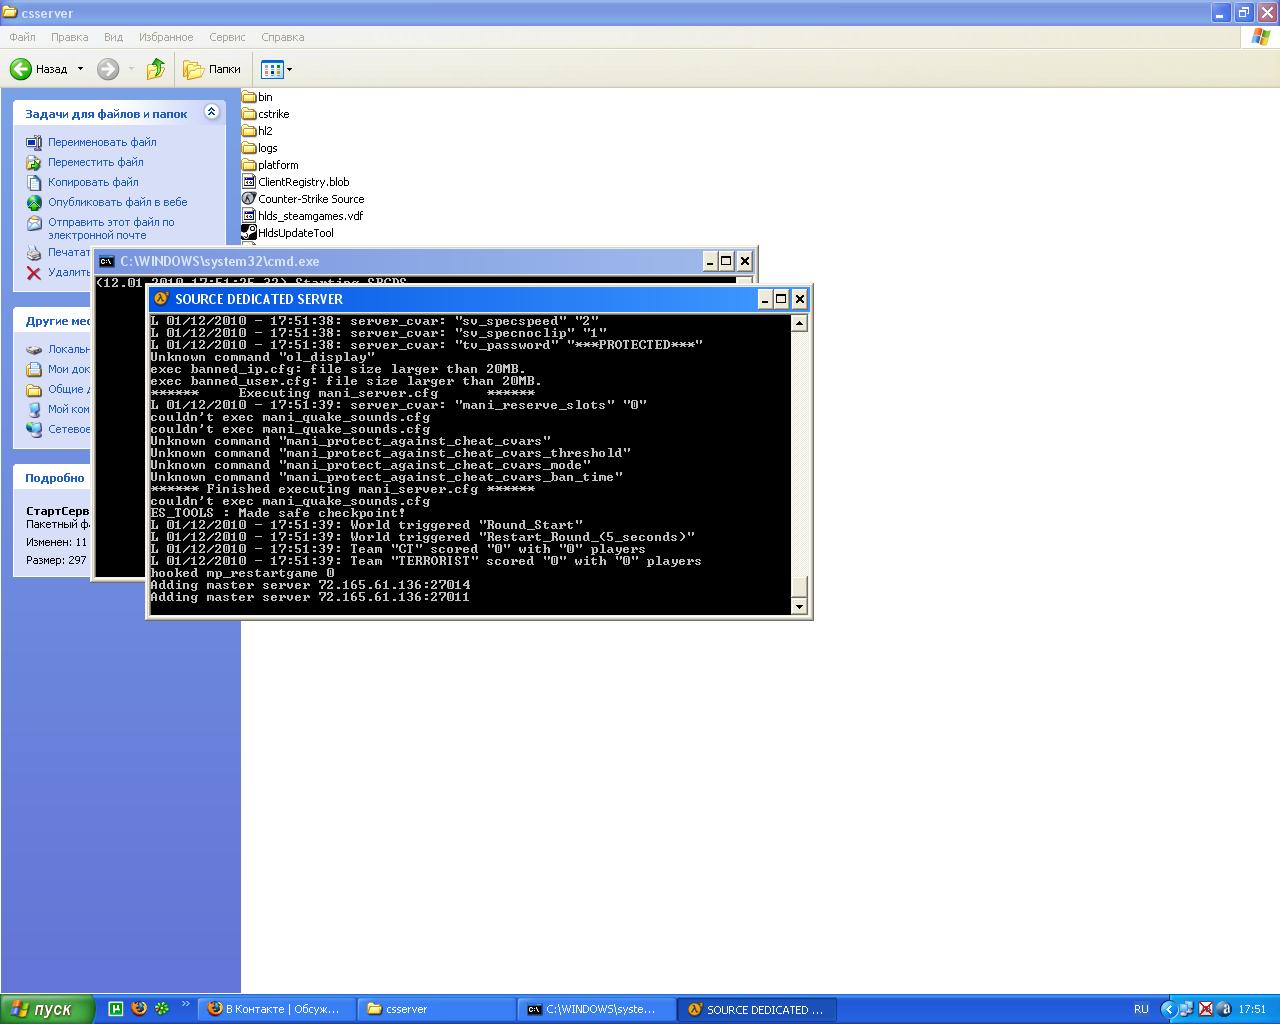1280x1024 pixels.
Task: Select the logs folder icon
Action: [x=249, y=148]
